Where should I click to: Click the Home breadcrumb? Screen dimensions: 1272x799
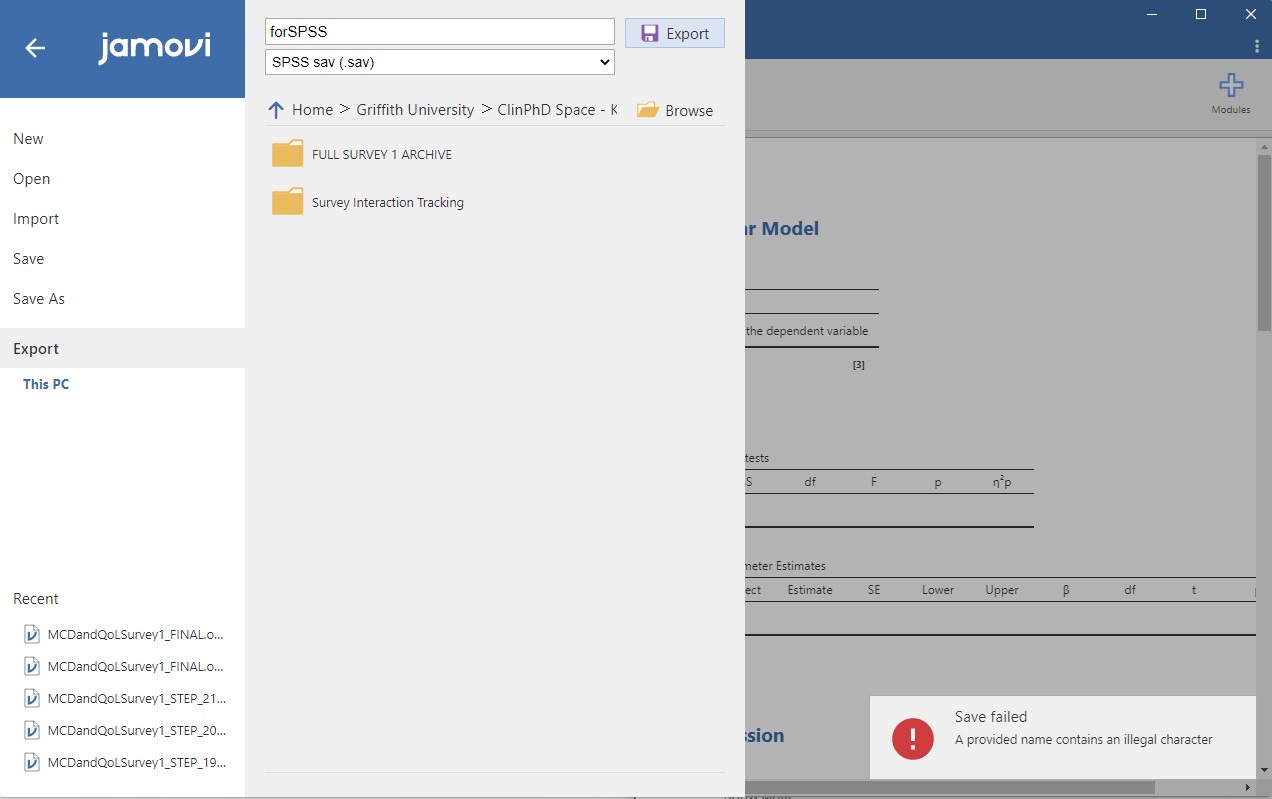[312, 110]
